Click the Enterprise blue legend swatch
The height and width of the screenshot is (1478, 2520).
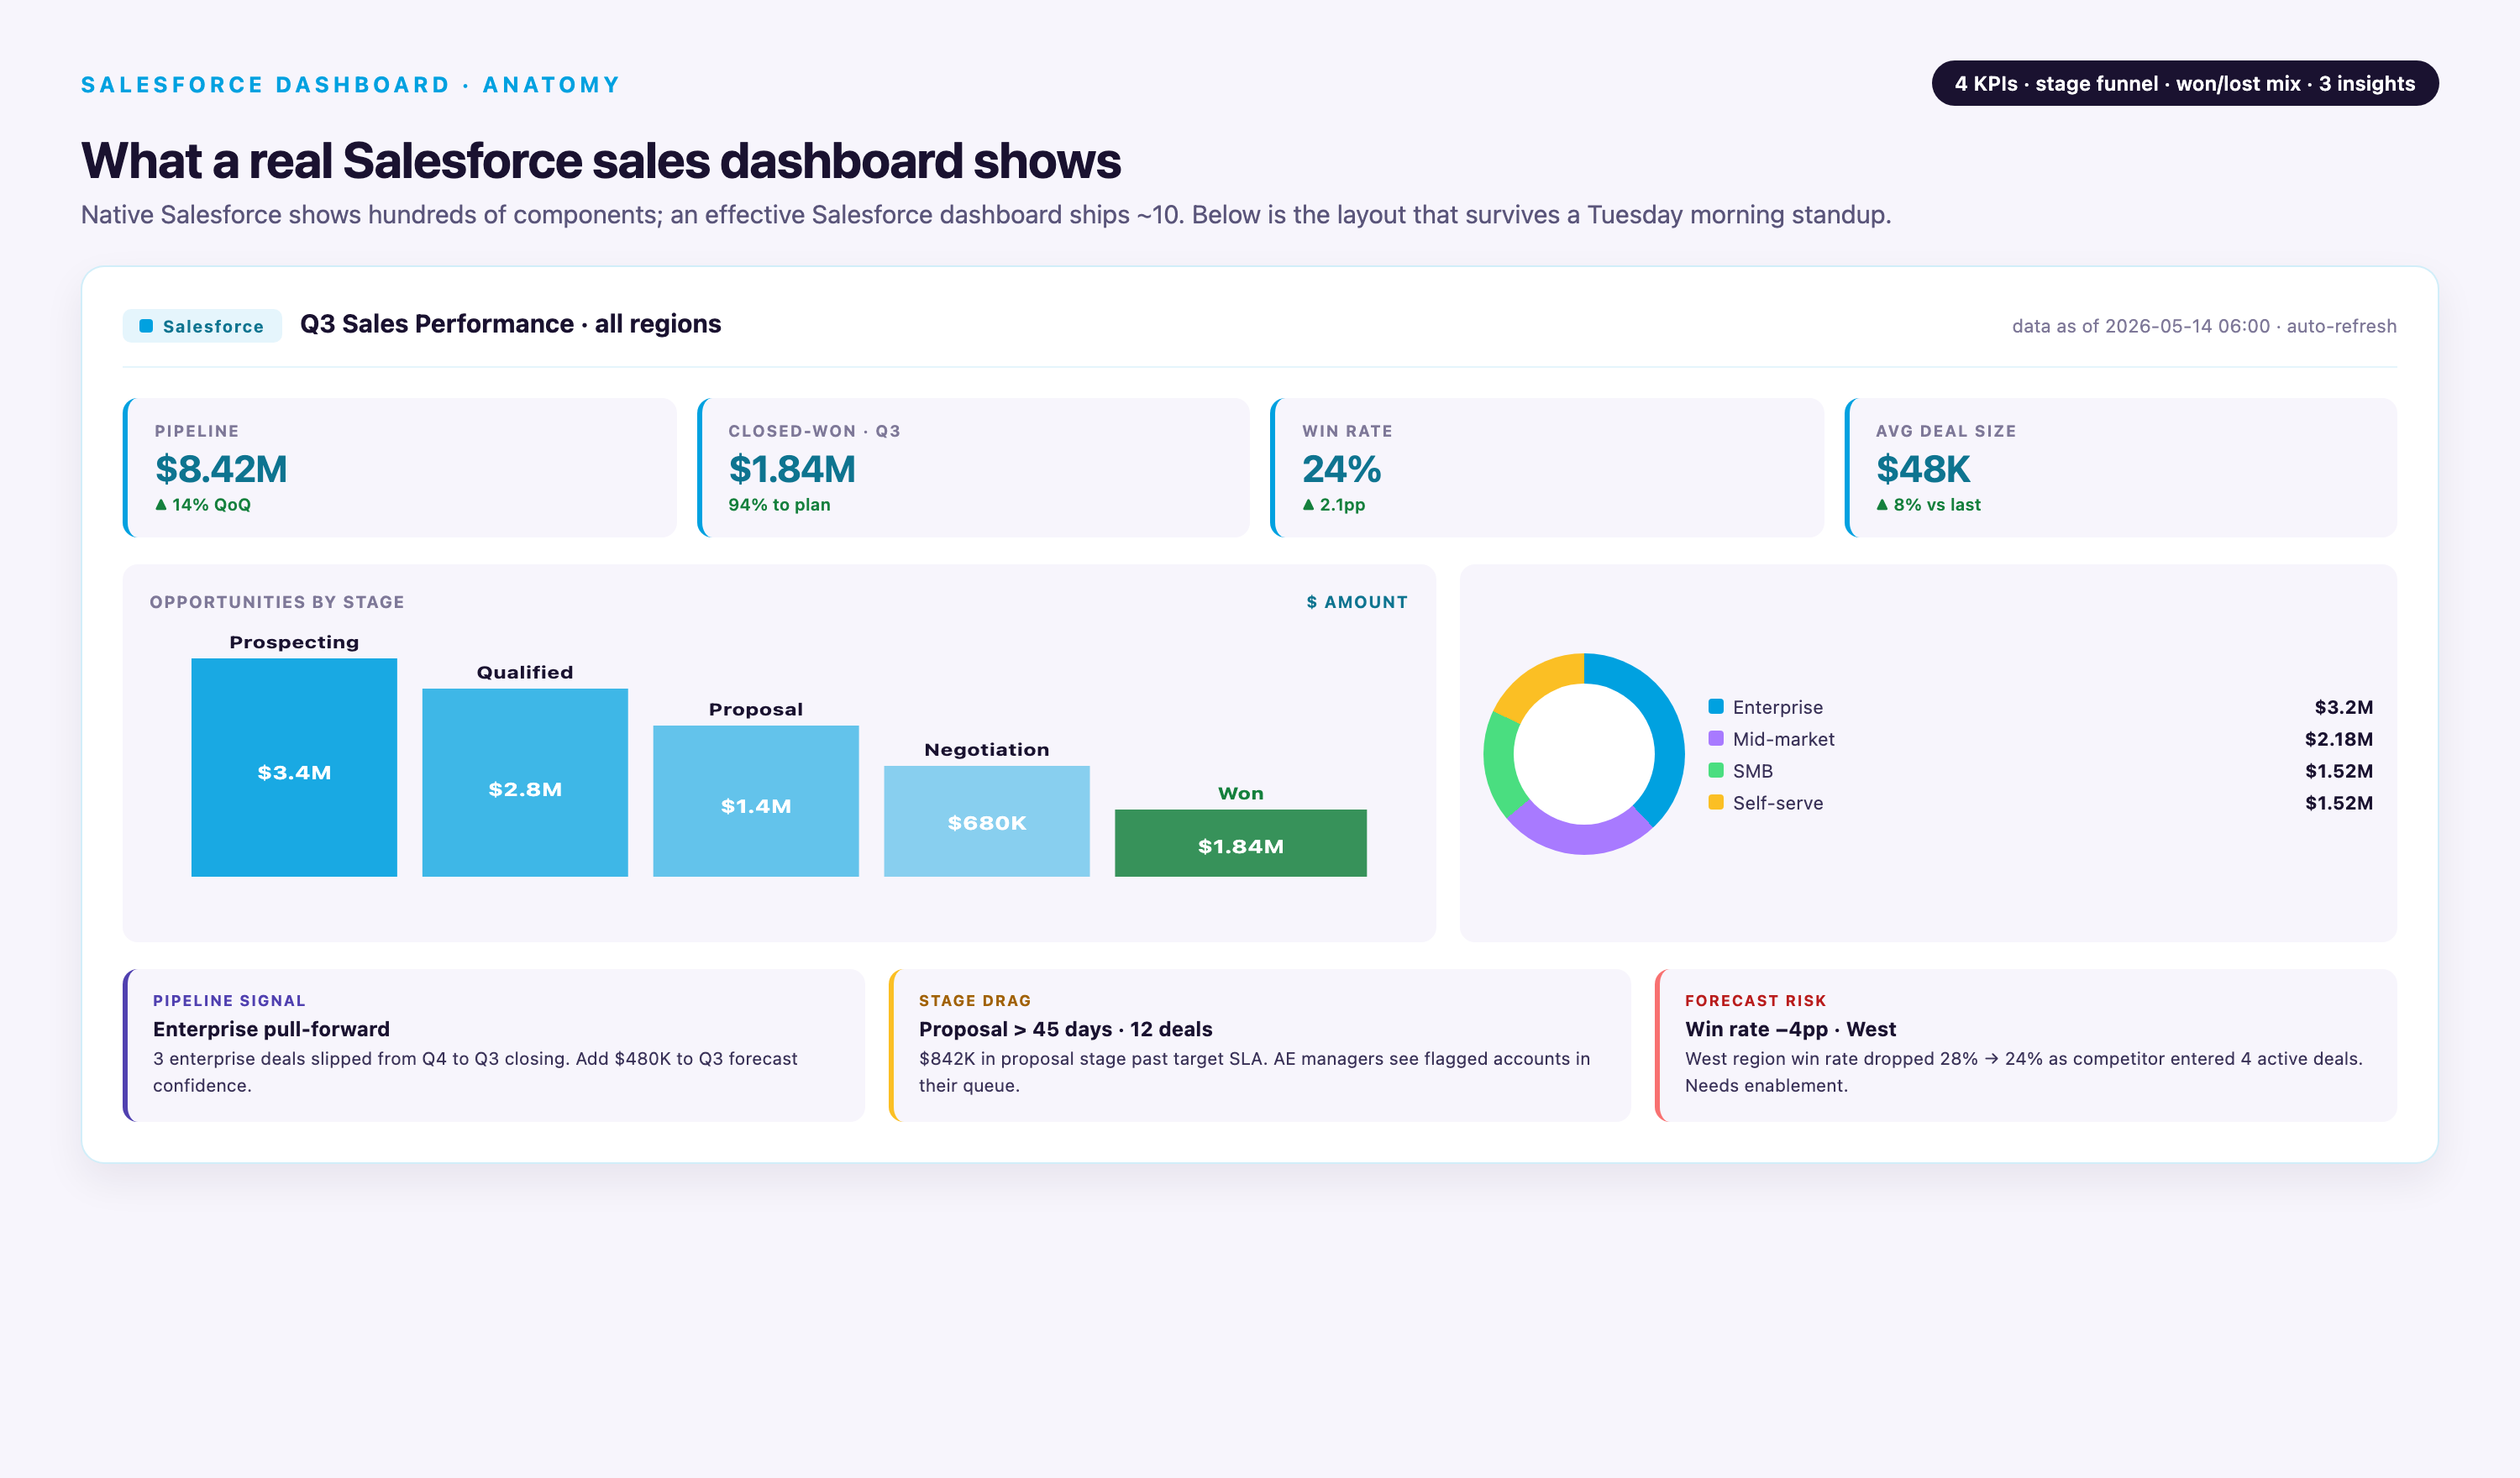click(1716, 707)
